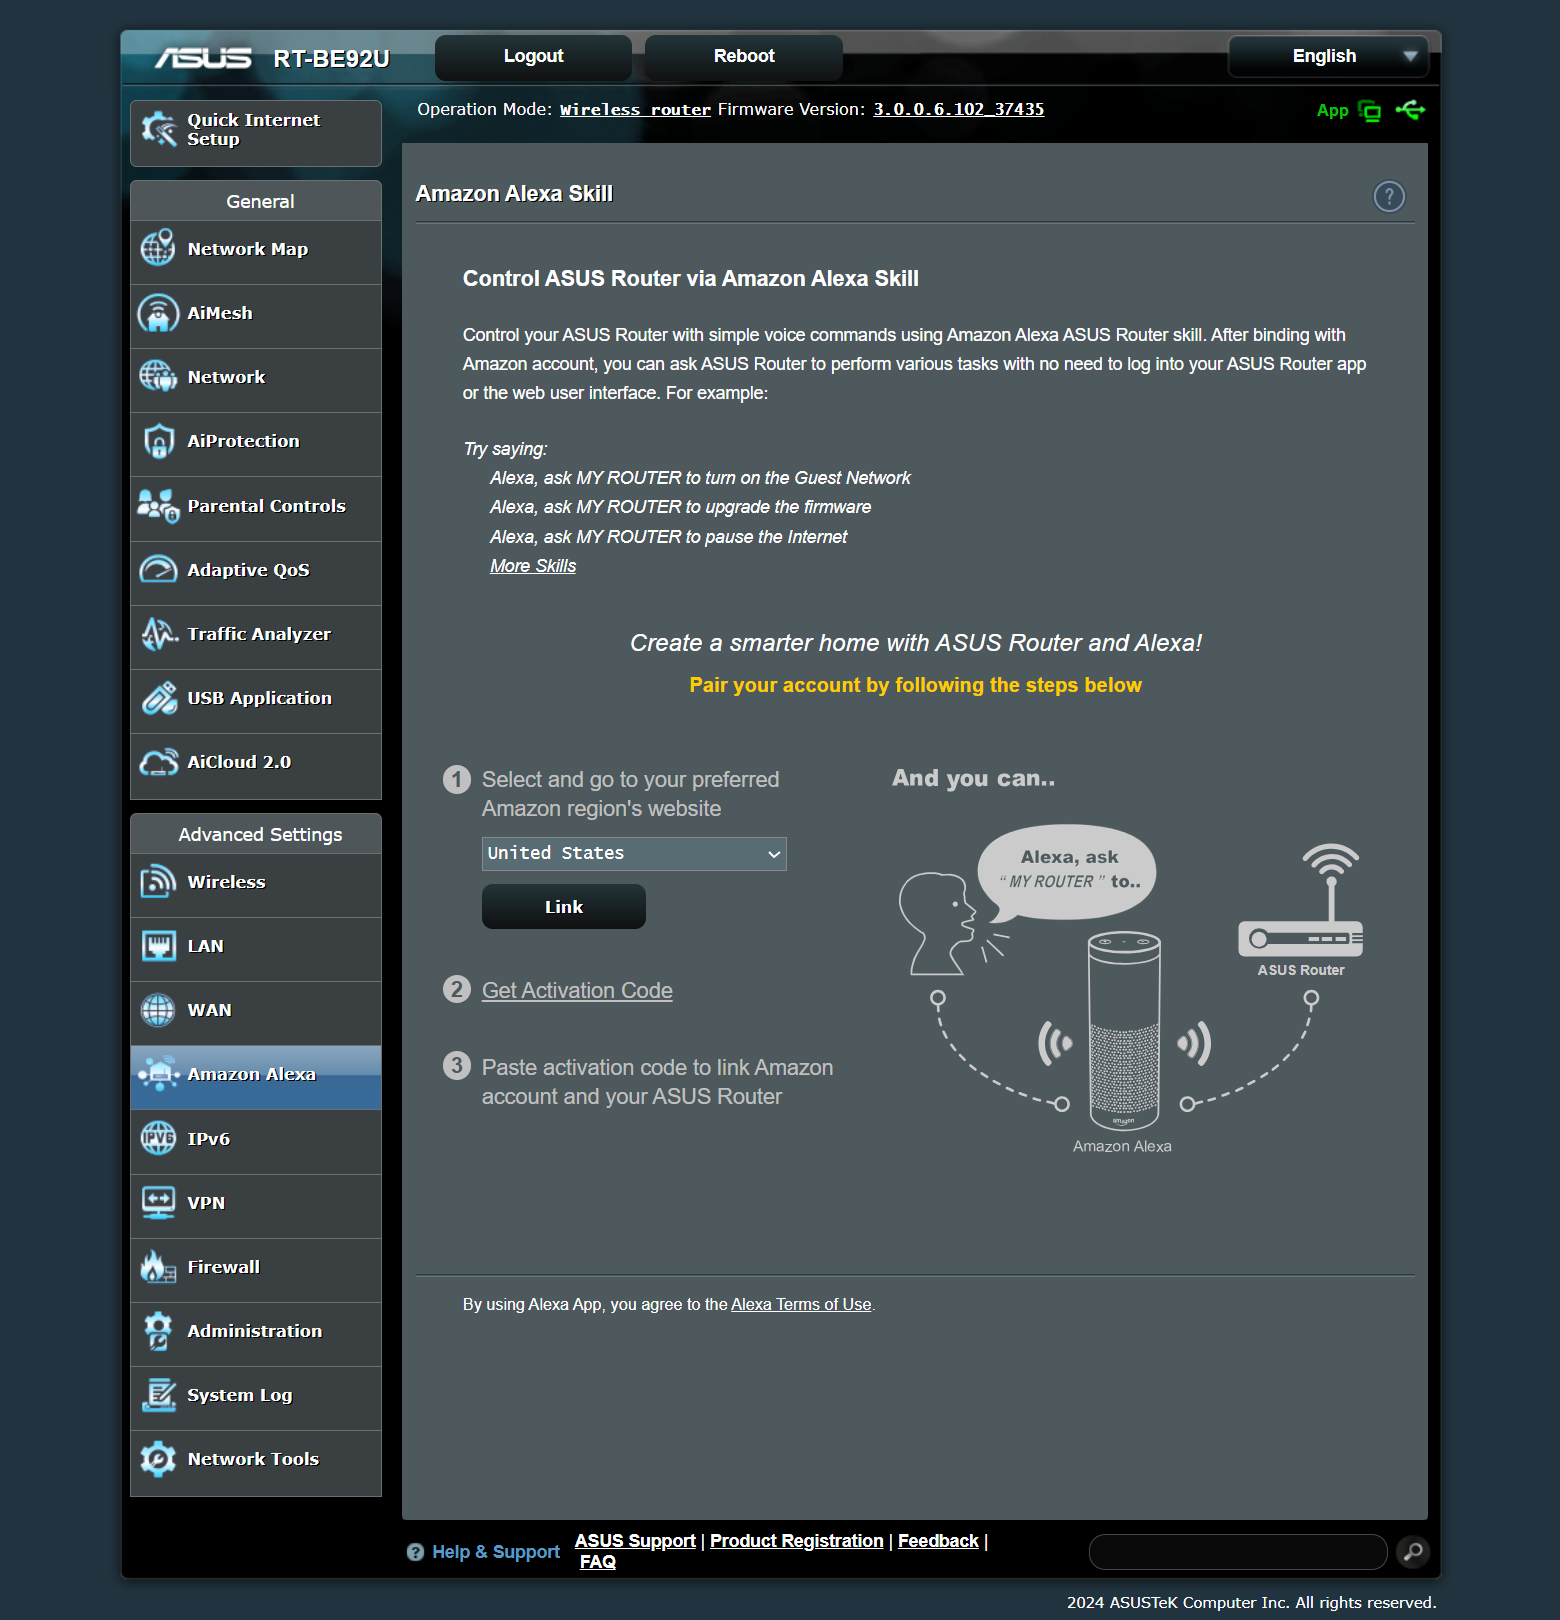Open Administration menu label
Viewport: 1560px width, 1620px height.
[x=255, y=1331]
